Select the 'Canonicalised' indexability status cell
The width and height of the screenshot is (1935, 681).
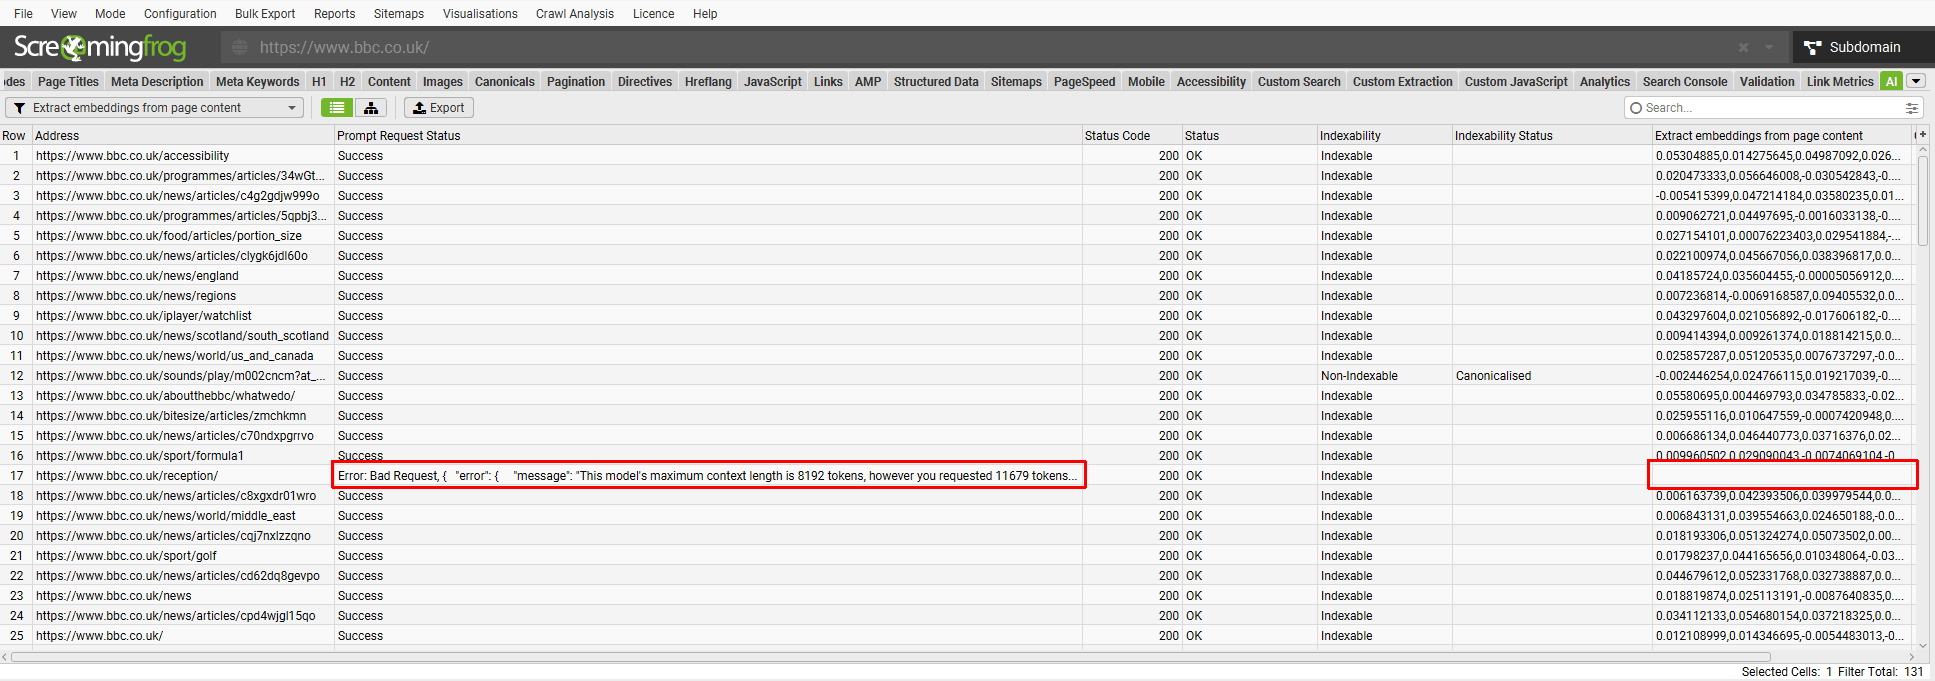click(x=1552, y=376)
